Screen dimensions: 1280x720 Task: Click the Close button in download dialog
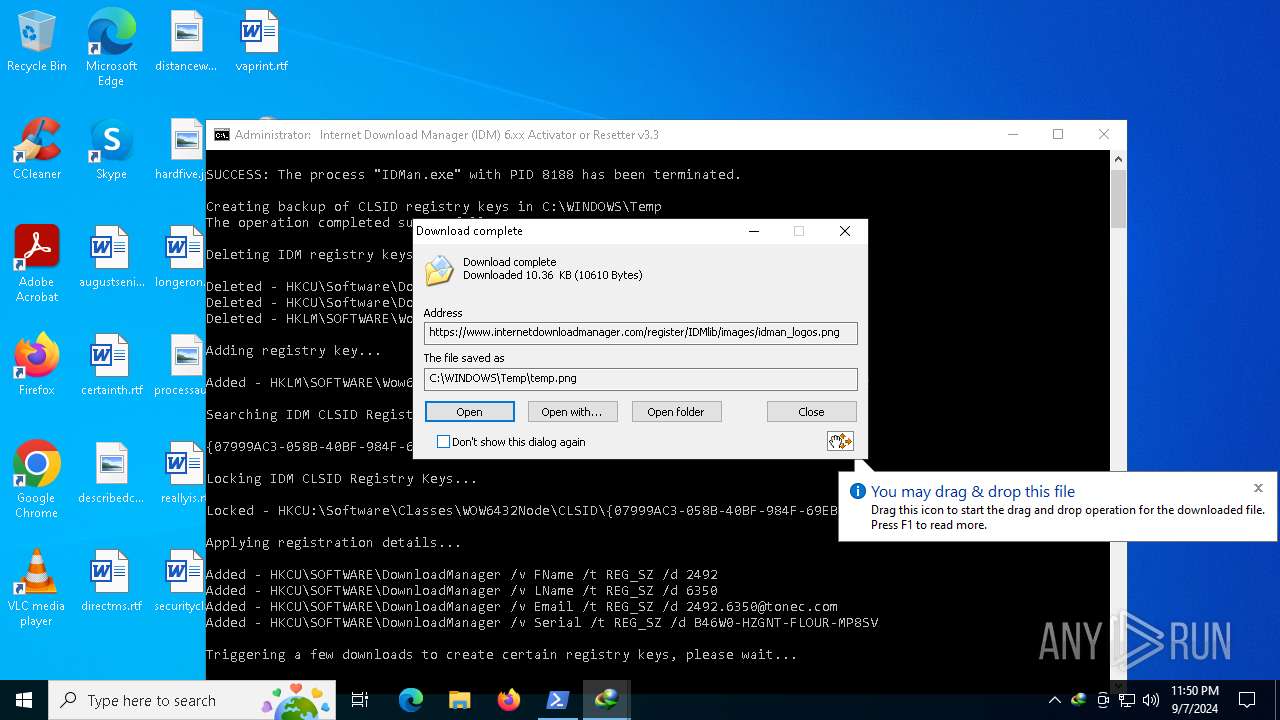pos(811,412)
